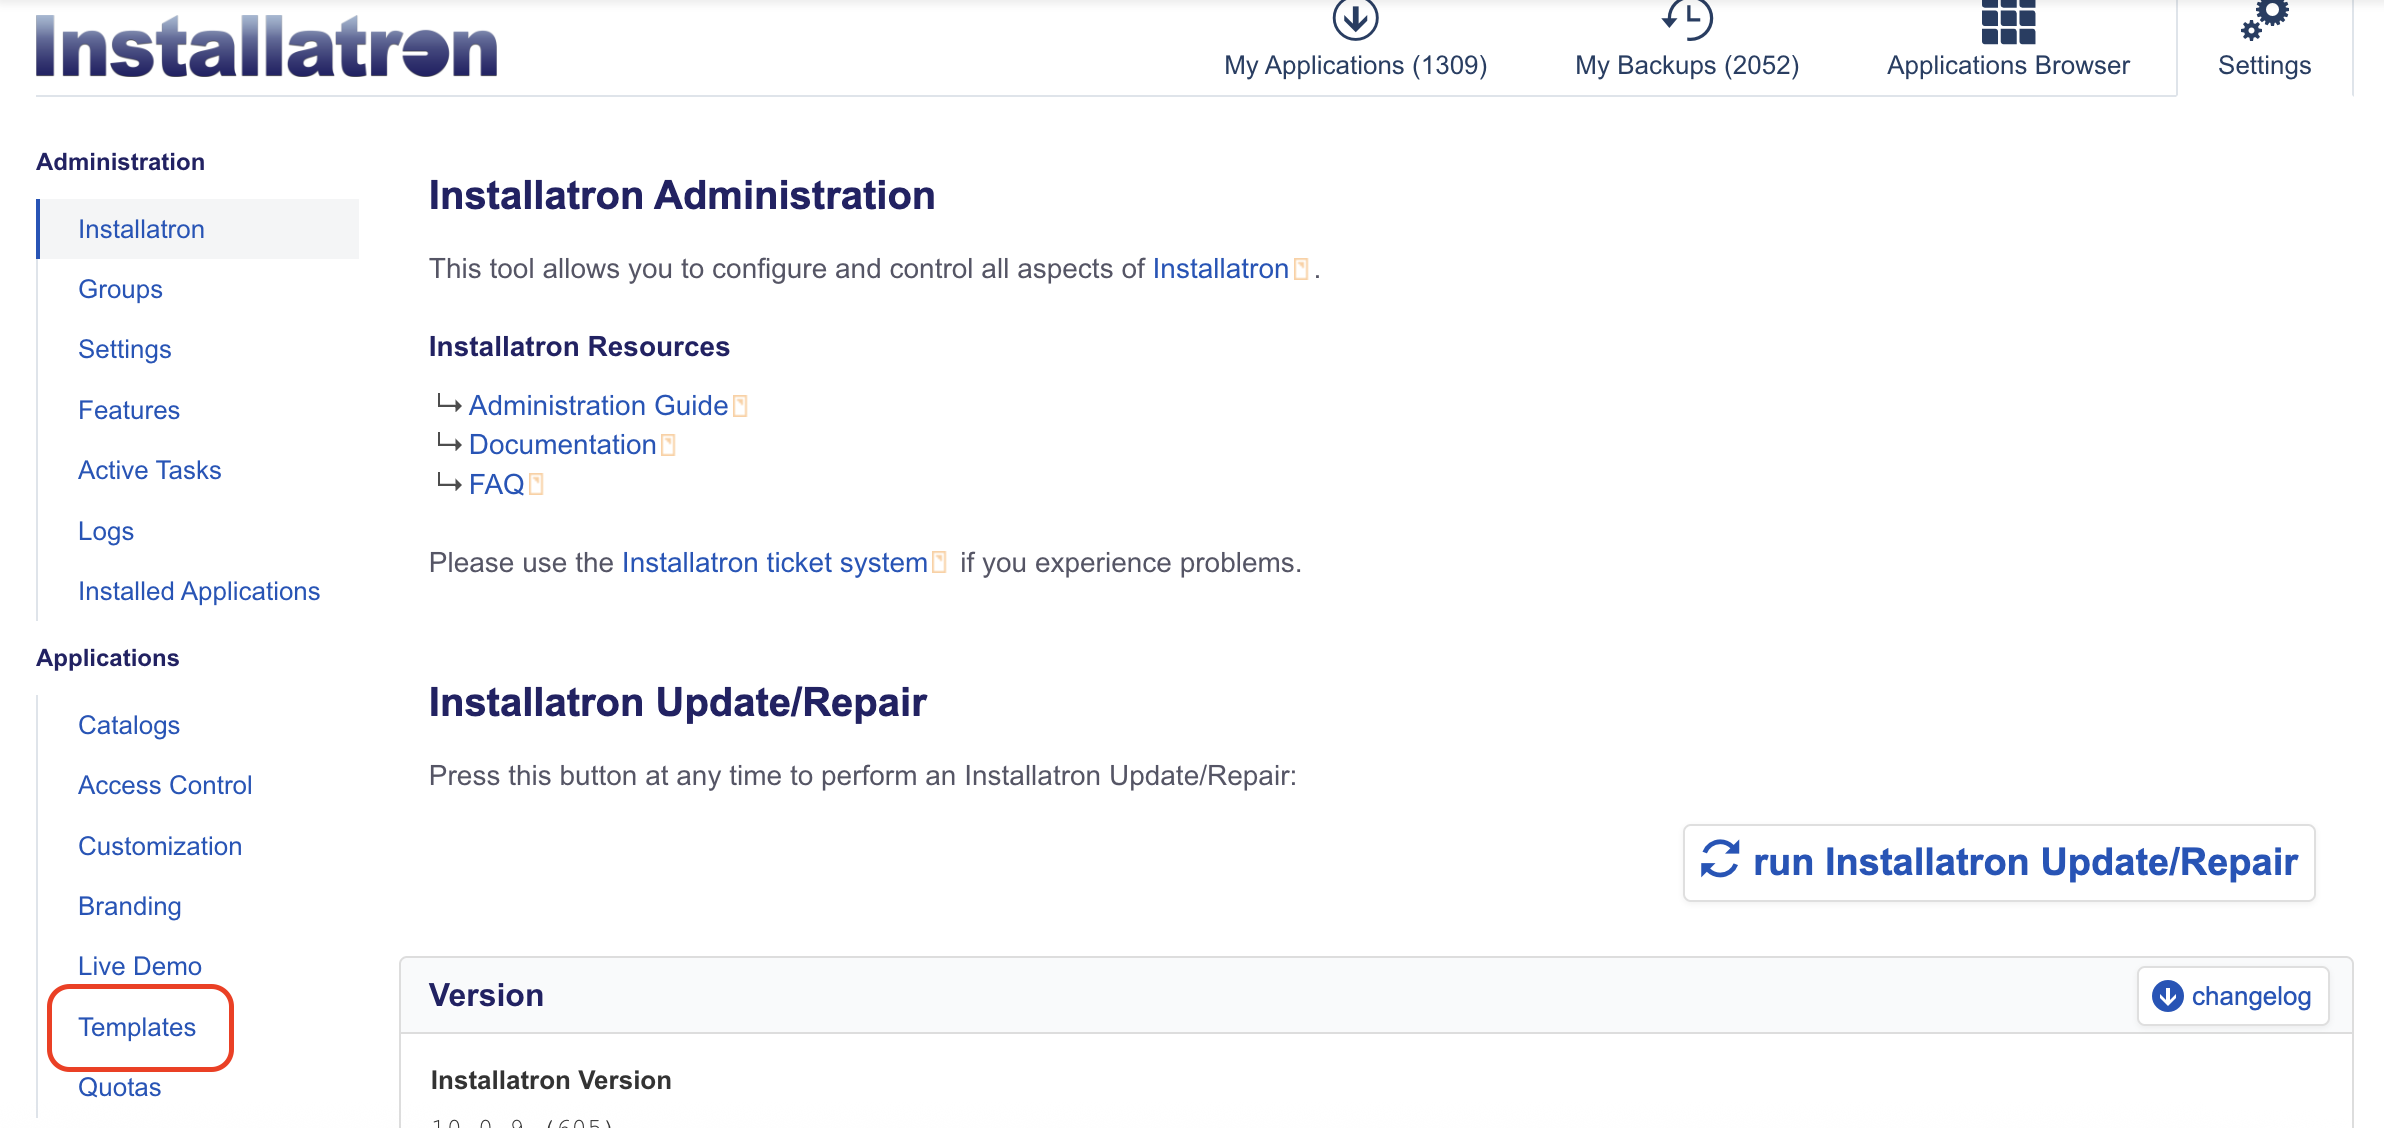2384x1128 pixels.
Task: Open Access Control in the sidebar
Action: (x=165, y=785)
